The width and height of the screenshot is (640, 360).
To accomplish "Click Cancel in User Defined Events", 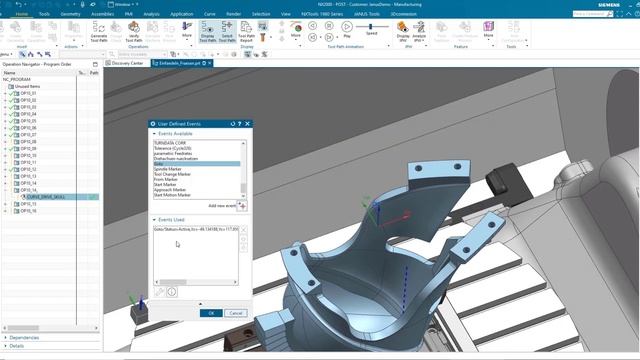I will pos(236,313).
